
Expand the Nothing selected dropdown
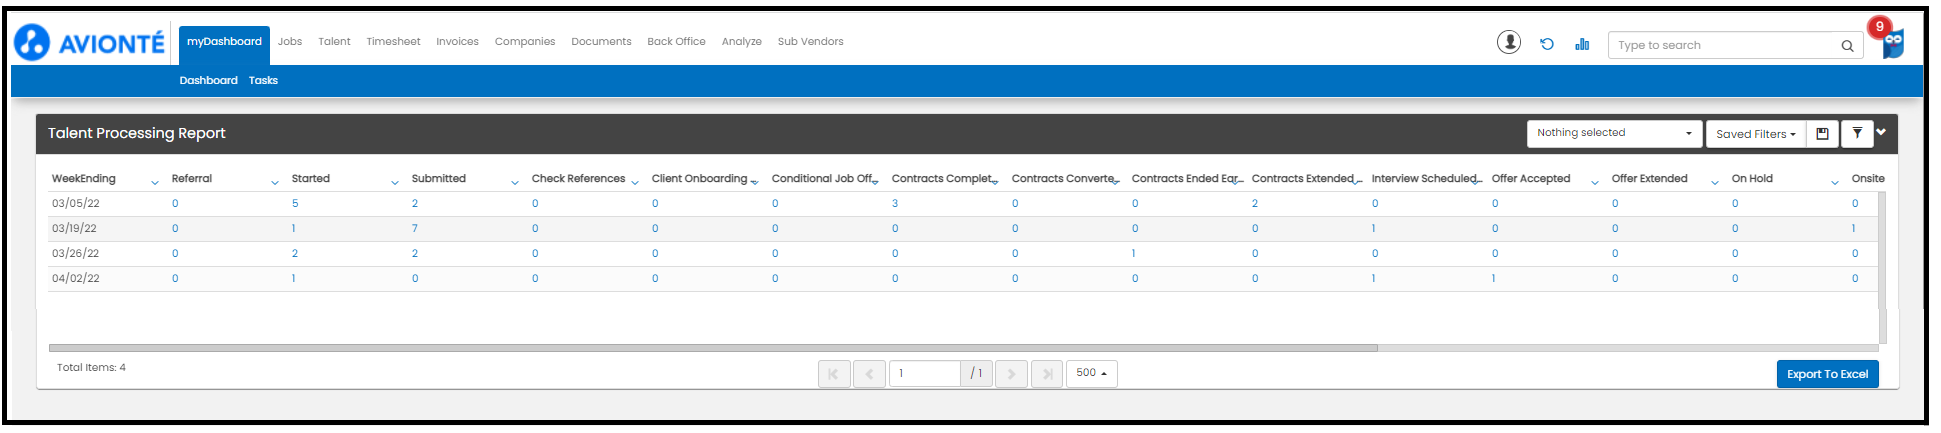coord(1614,133)
